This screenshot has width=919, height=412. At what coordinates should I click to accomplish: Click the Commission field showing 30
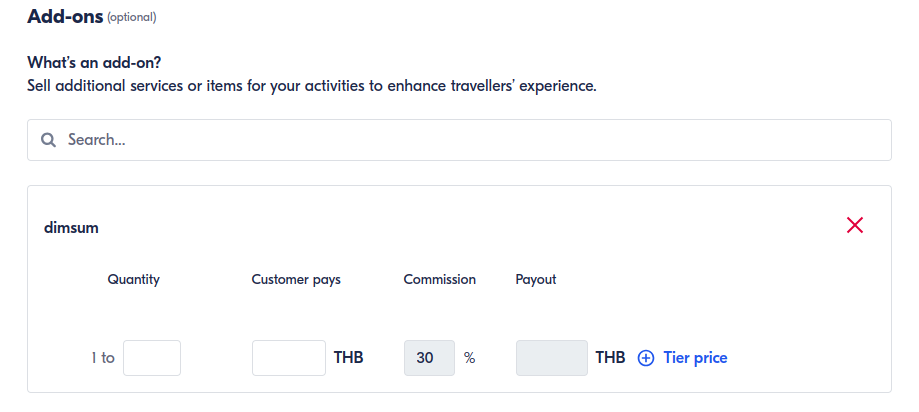429,358
